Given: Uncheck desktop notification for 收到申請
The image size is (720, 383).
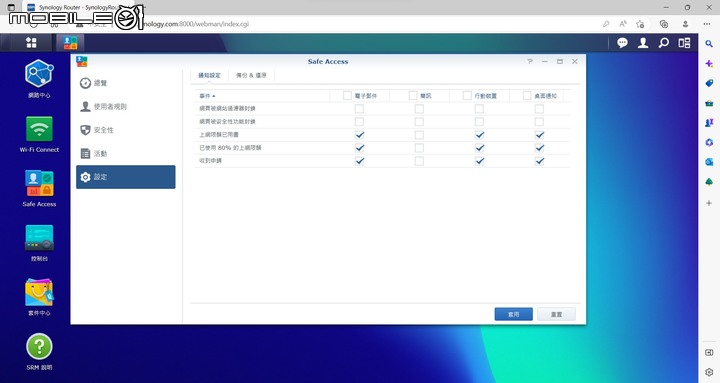Looking at the screenshot, I should [x=540, y=161].
